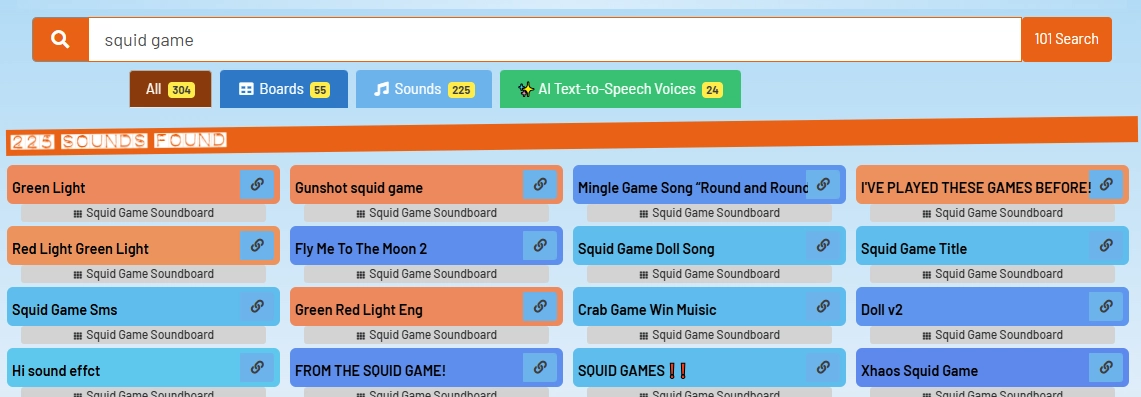Copy link for FROM THE SQUID GAME!
Screen dimensions: 1141x397
(540, 368)
